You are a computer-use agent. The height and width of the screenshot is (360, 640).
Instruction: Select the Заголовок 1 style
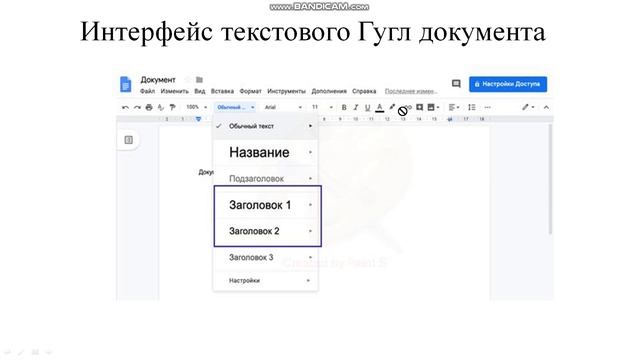coord(265,205)
